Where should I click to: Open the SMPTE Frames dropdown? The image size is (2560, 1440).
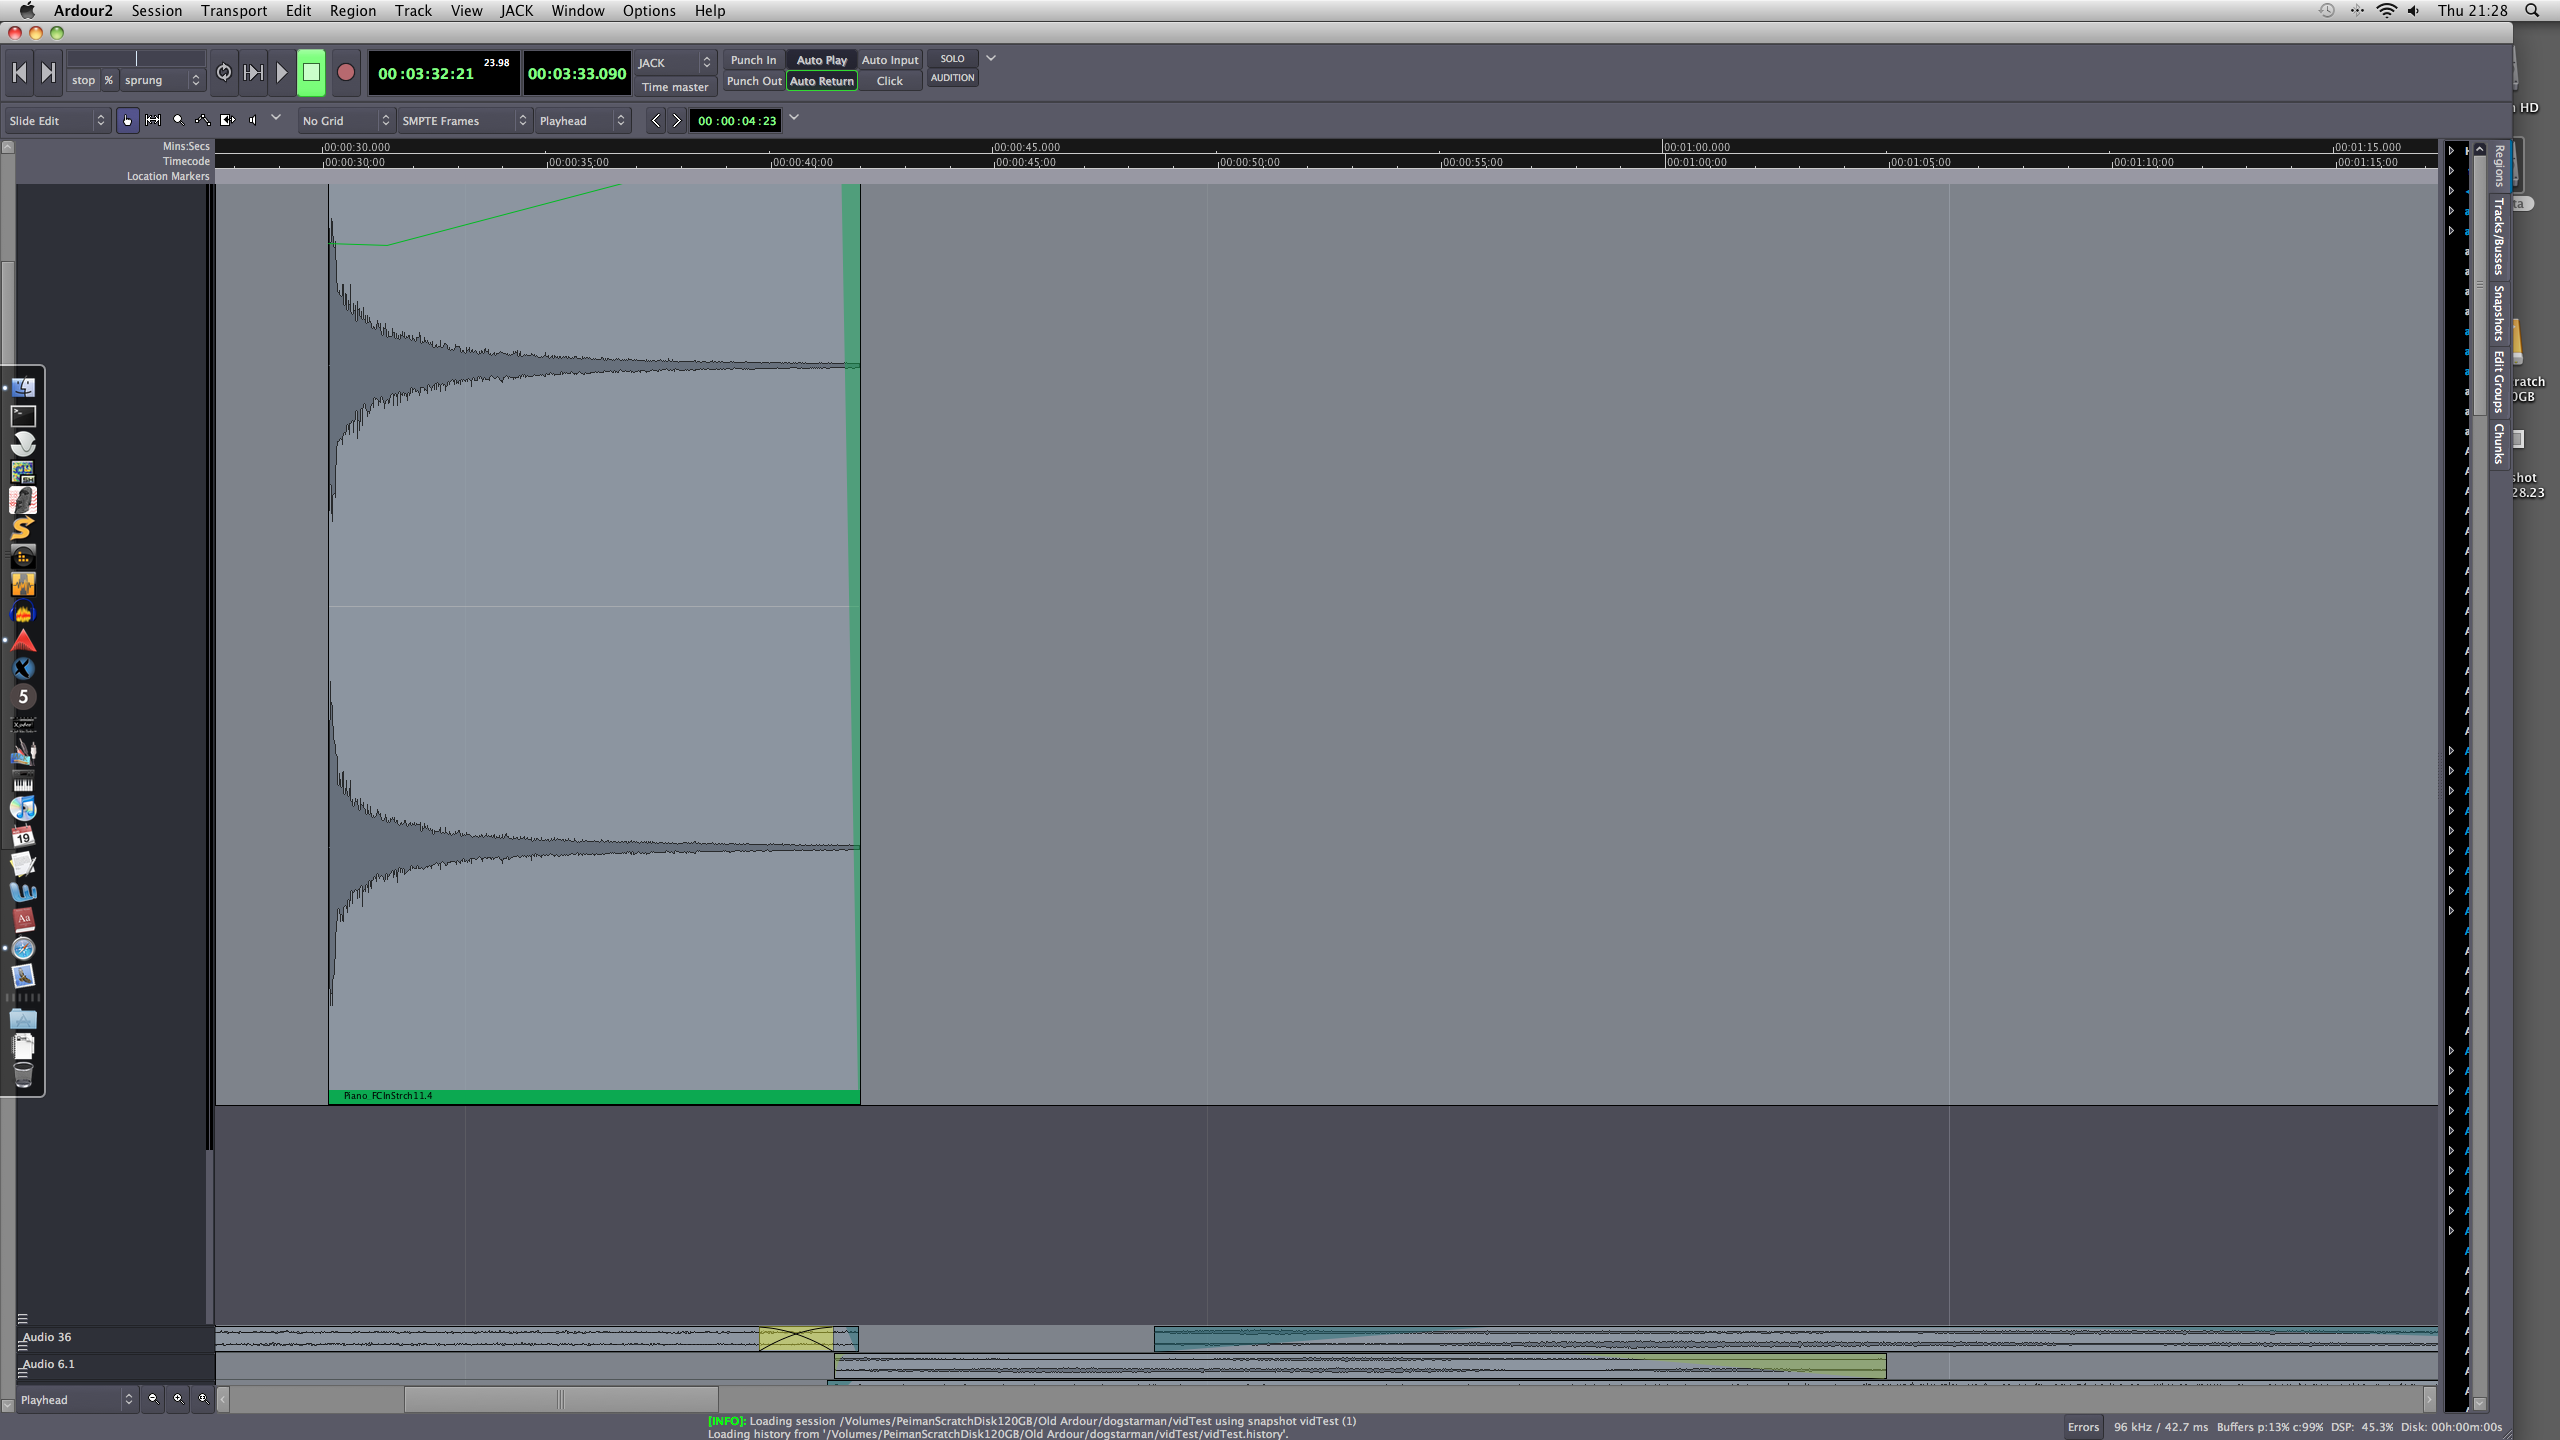464,121
